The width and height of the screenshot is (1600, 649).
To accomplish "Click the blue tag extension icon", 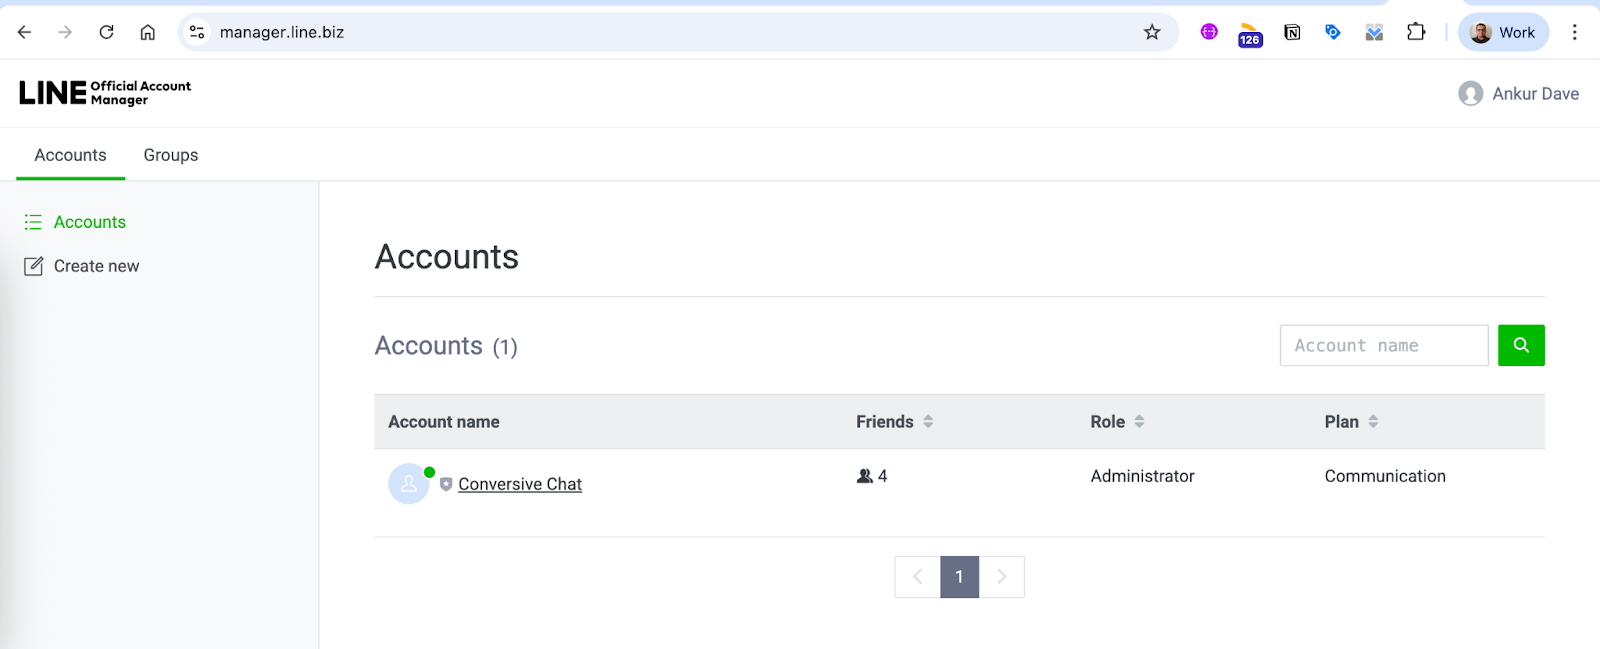I will click(x=1332, y=32).
